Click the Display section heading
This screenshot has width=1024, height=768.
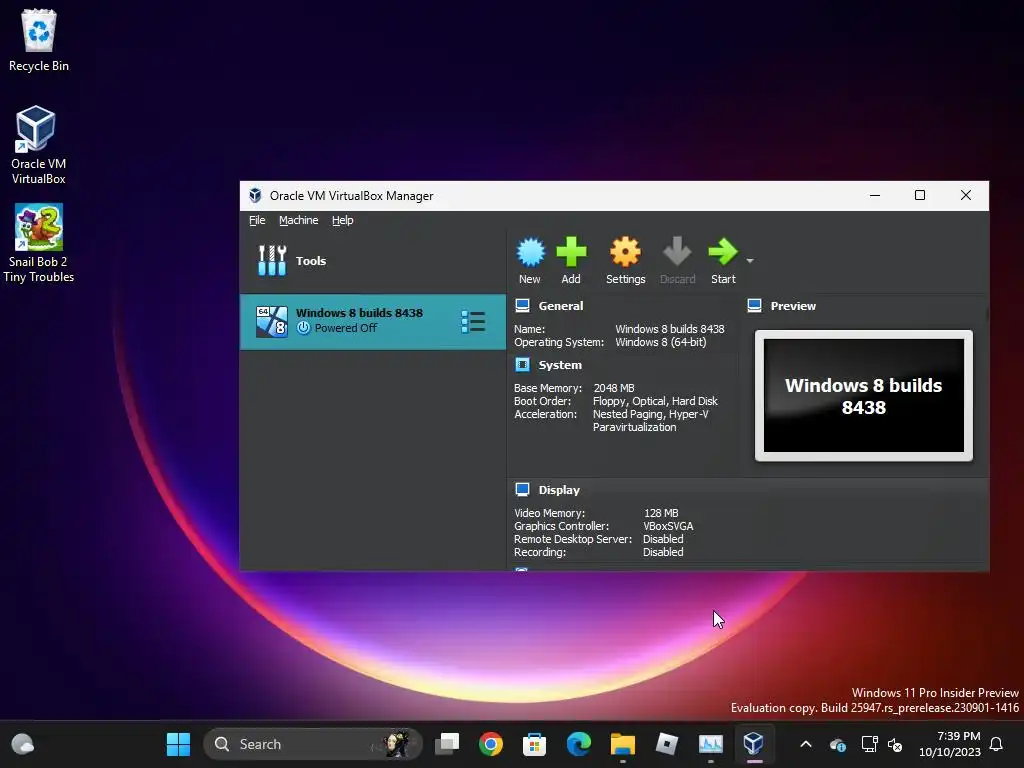coord(559,490)
